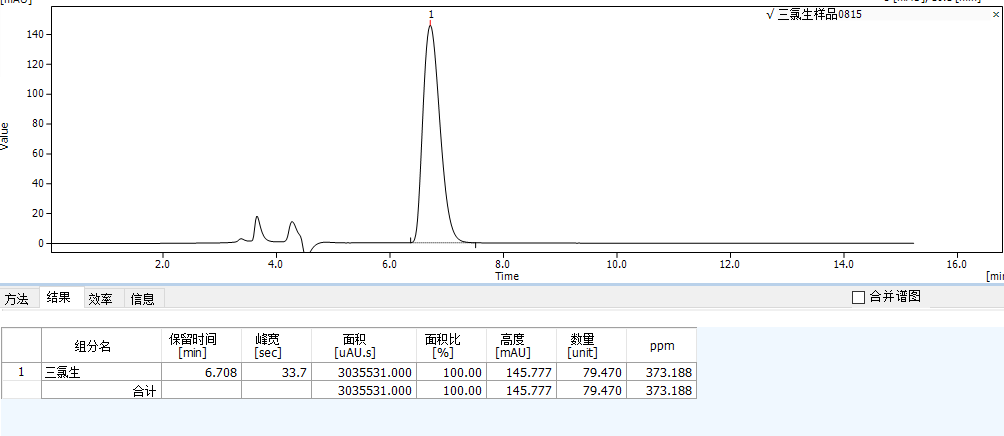The width and height of the screenshot is (1004, 436).
Task: Click the peak number 1 marker
Action: click(x=430, y=15)
